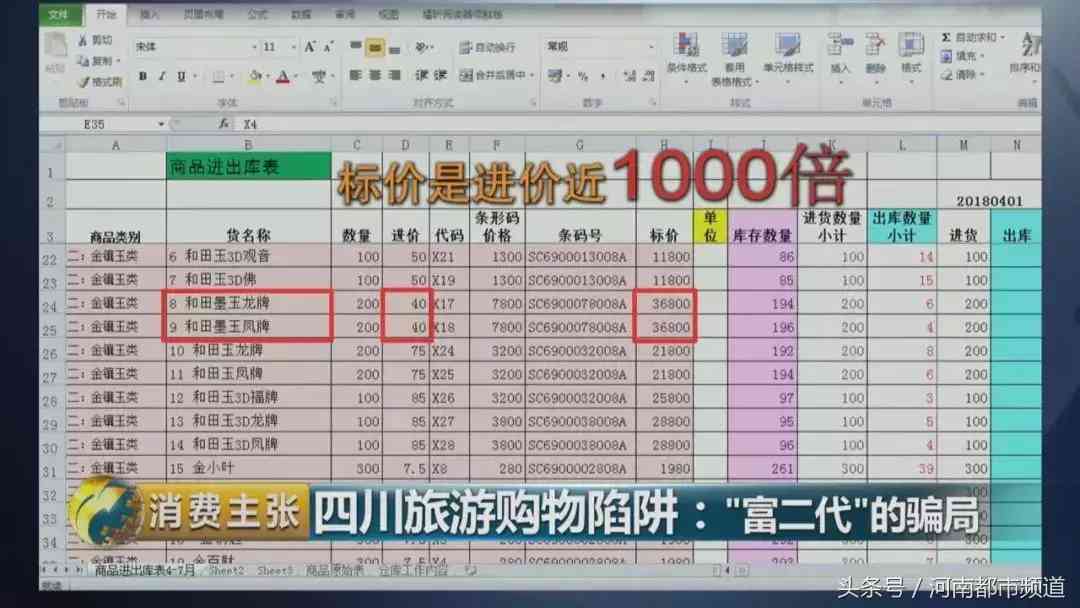Open the 文件 (File) menu tab

[x=61, y=15]
